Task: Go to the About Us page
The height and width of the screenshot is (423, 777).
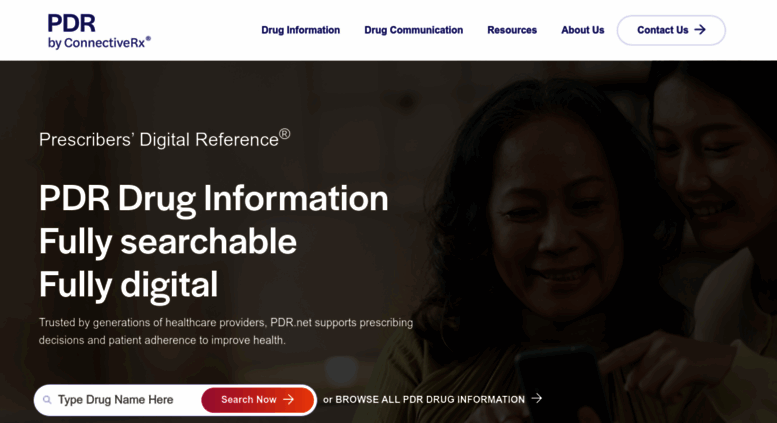Action: (582, 30)
